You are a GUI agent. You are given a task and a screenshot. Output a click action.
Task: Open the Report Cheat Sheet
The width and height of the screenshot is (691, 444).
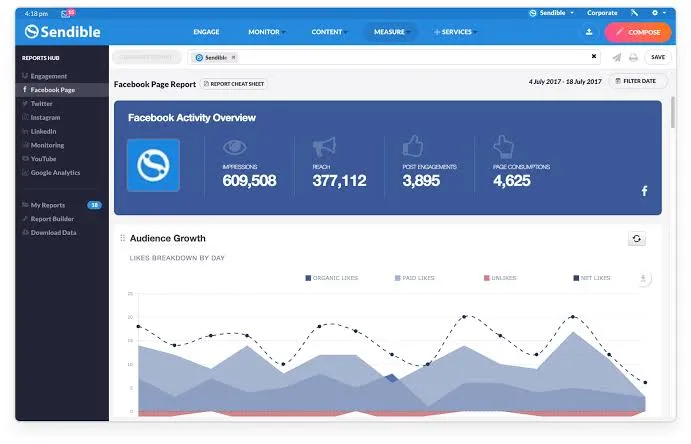233,84
